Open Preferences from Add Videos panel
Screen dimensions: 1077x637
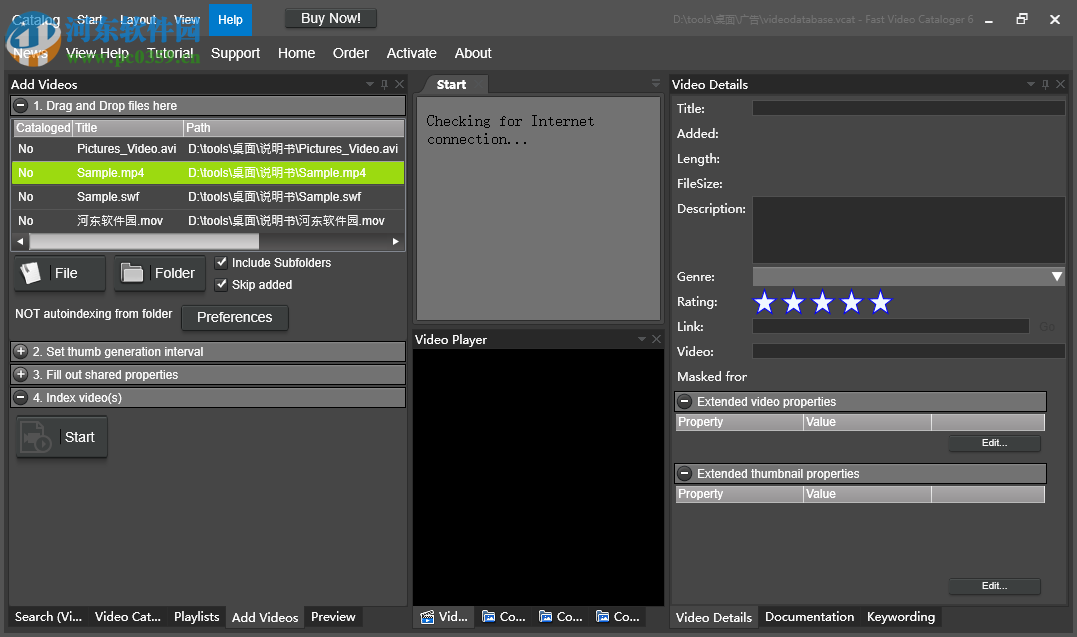coord(234,317)
